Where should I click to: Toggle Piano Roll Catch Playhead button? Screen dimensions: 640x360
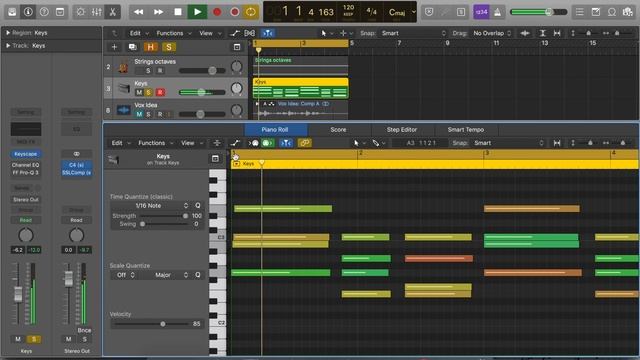(x=286, y=143)
